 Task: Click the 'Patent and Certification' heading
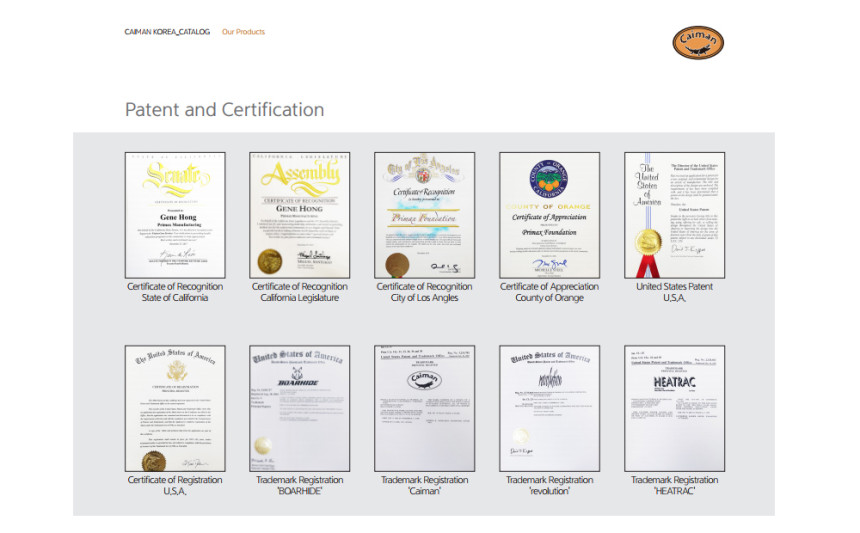coord(224,110)
